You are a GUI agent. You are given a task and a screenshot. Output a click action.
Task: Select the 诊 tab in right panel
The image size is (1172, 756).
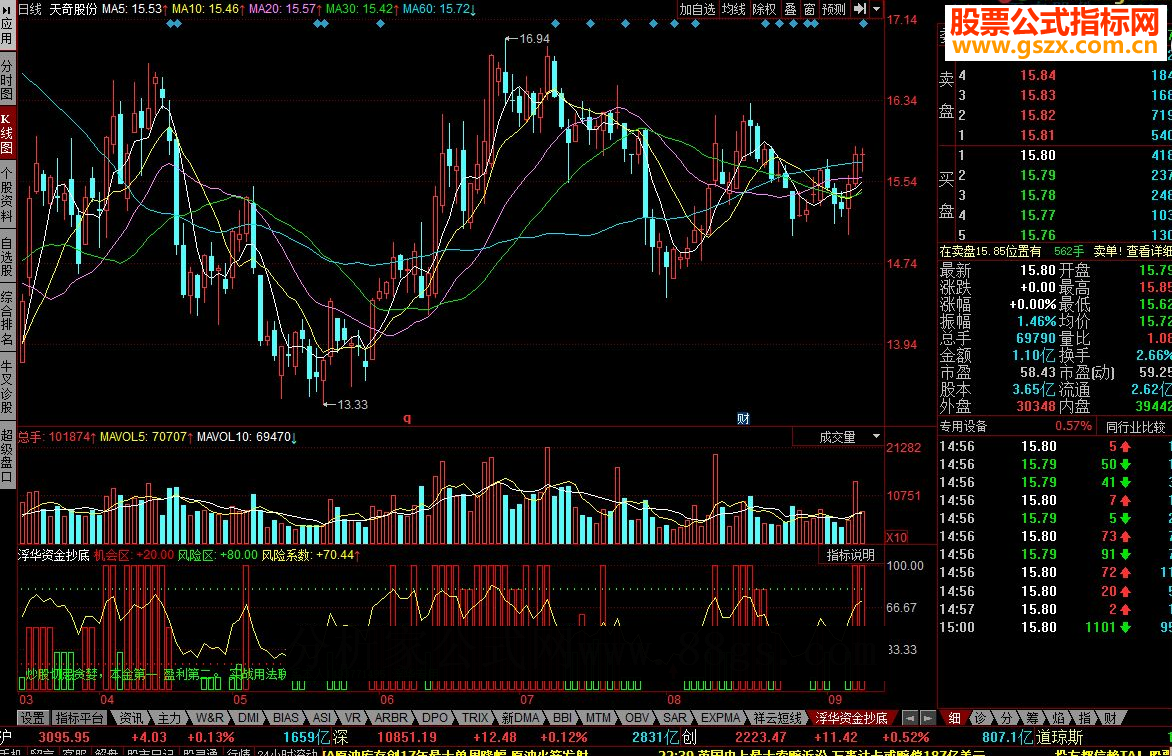click(980, 718)
